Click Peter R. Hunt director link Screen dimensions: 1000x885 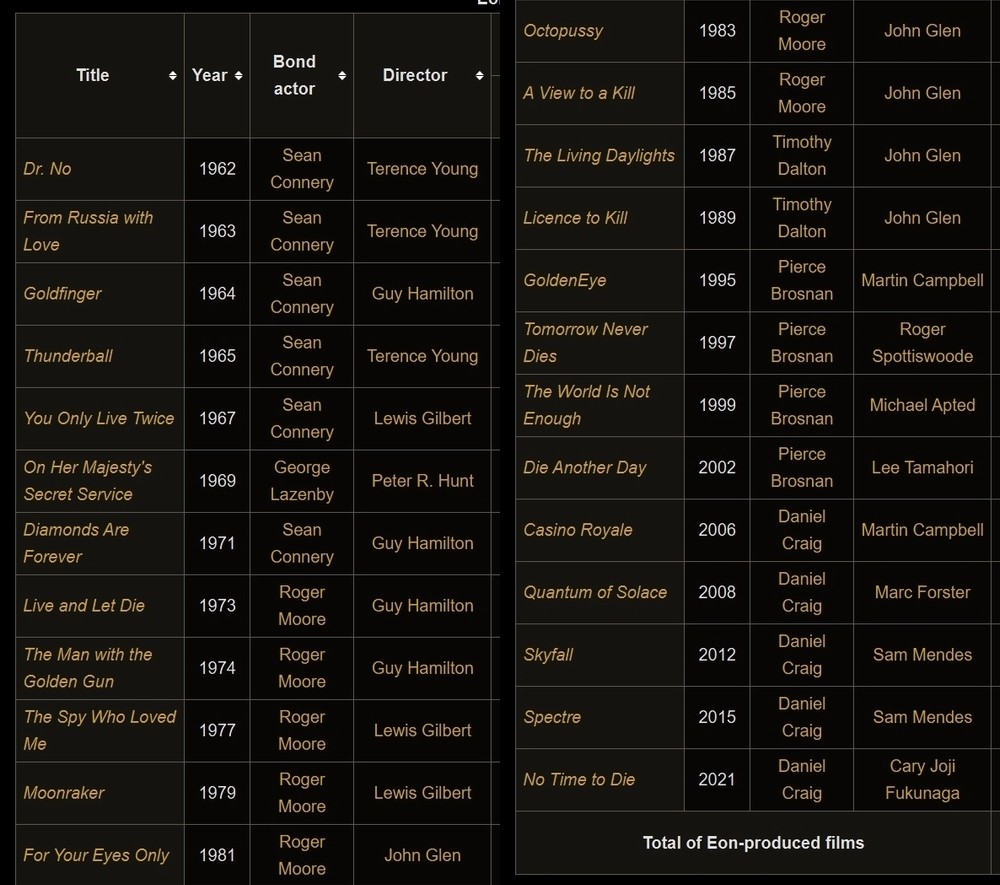(422, 481)
